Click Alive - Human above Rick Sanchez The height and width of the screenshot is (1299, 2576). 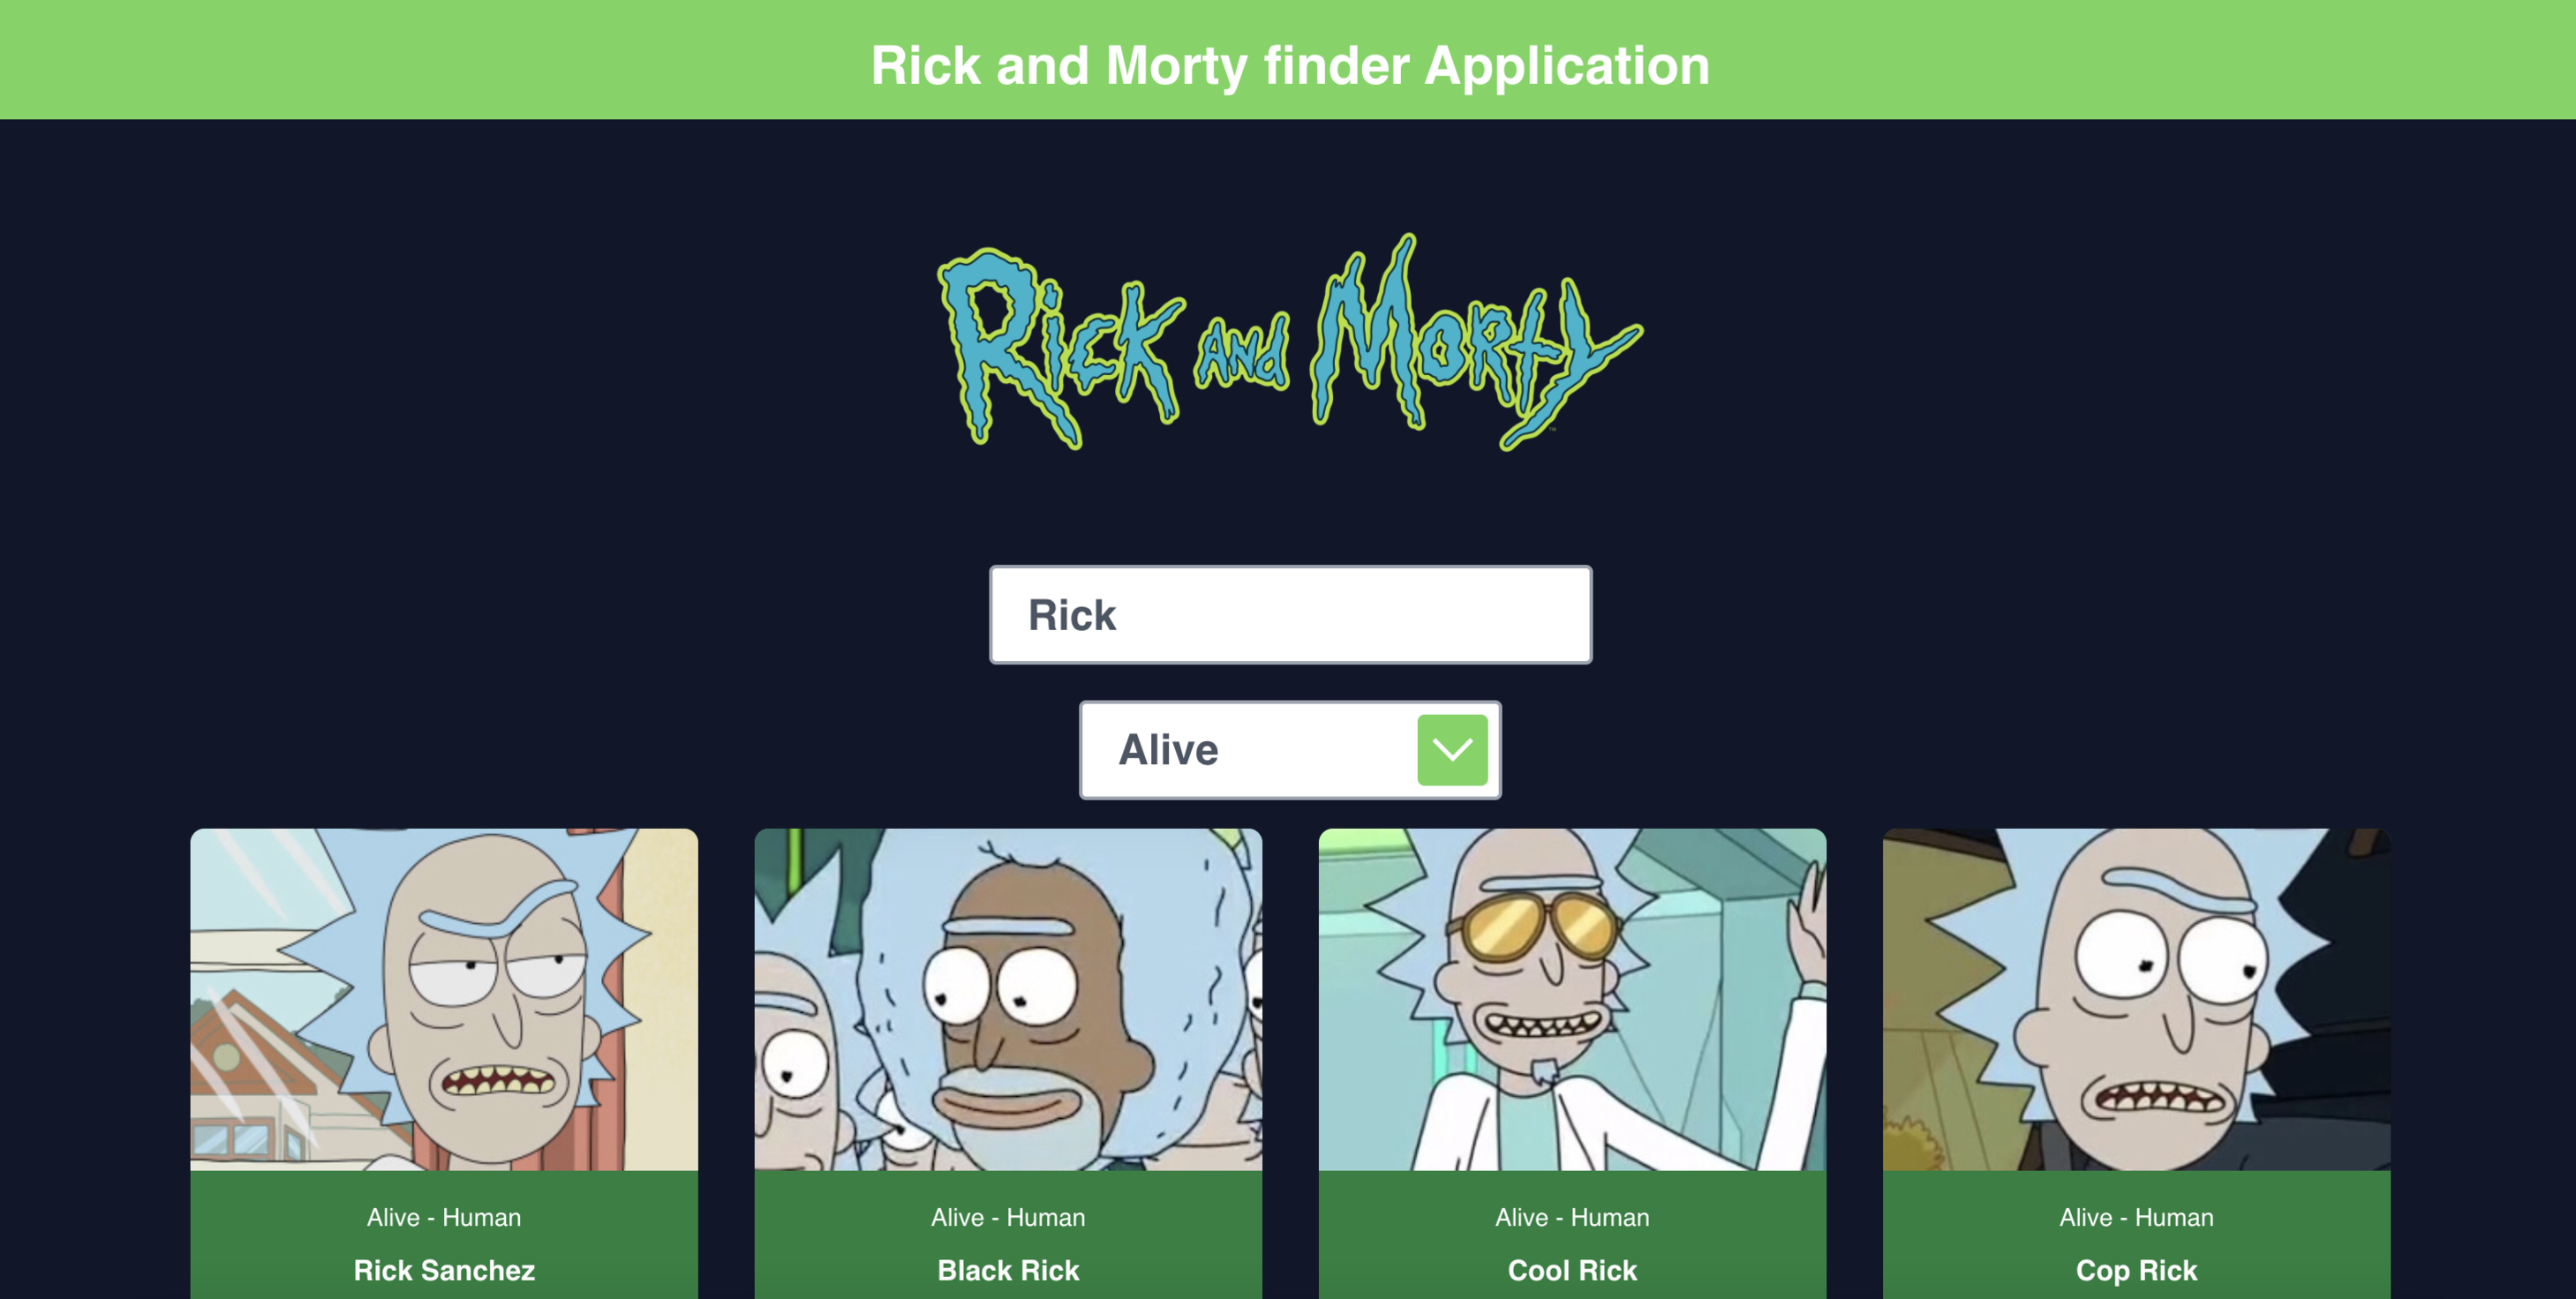(x=444, y=1217)
